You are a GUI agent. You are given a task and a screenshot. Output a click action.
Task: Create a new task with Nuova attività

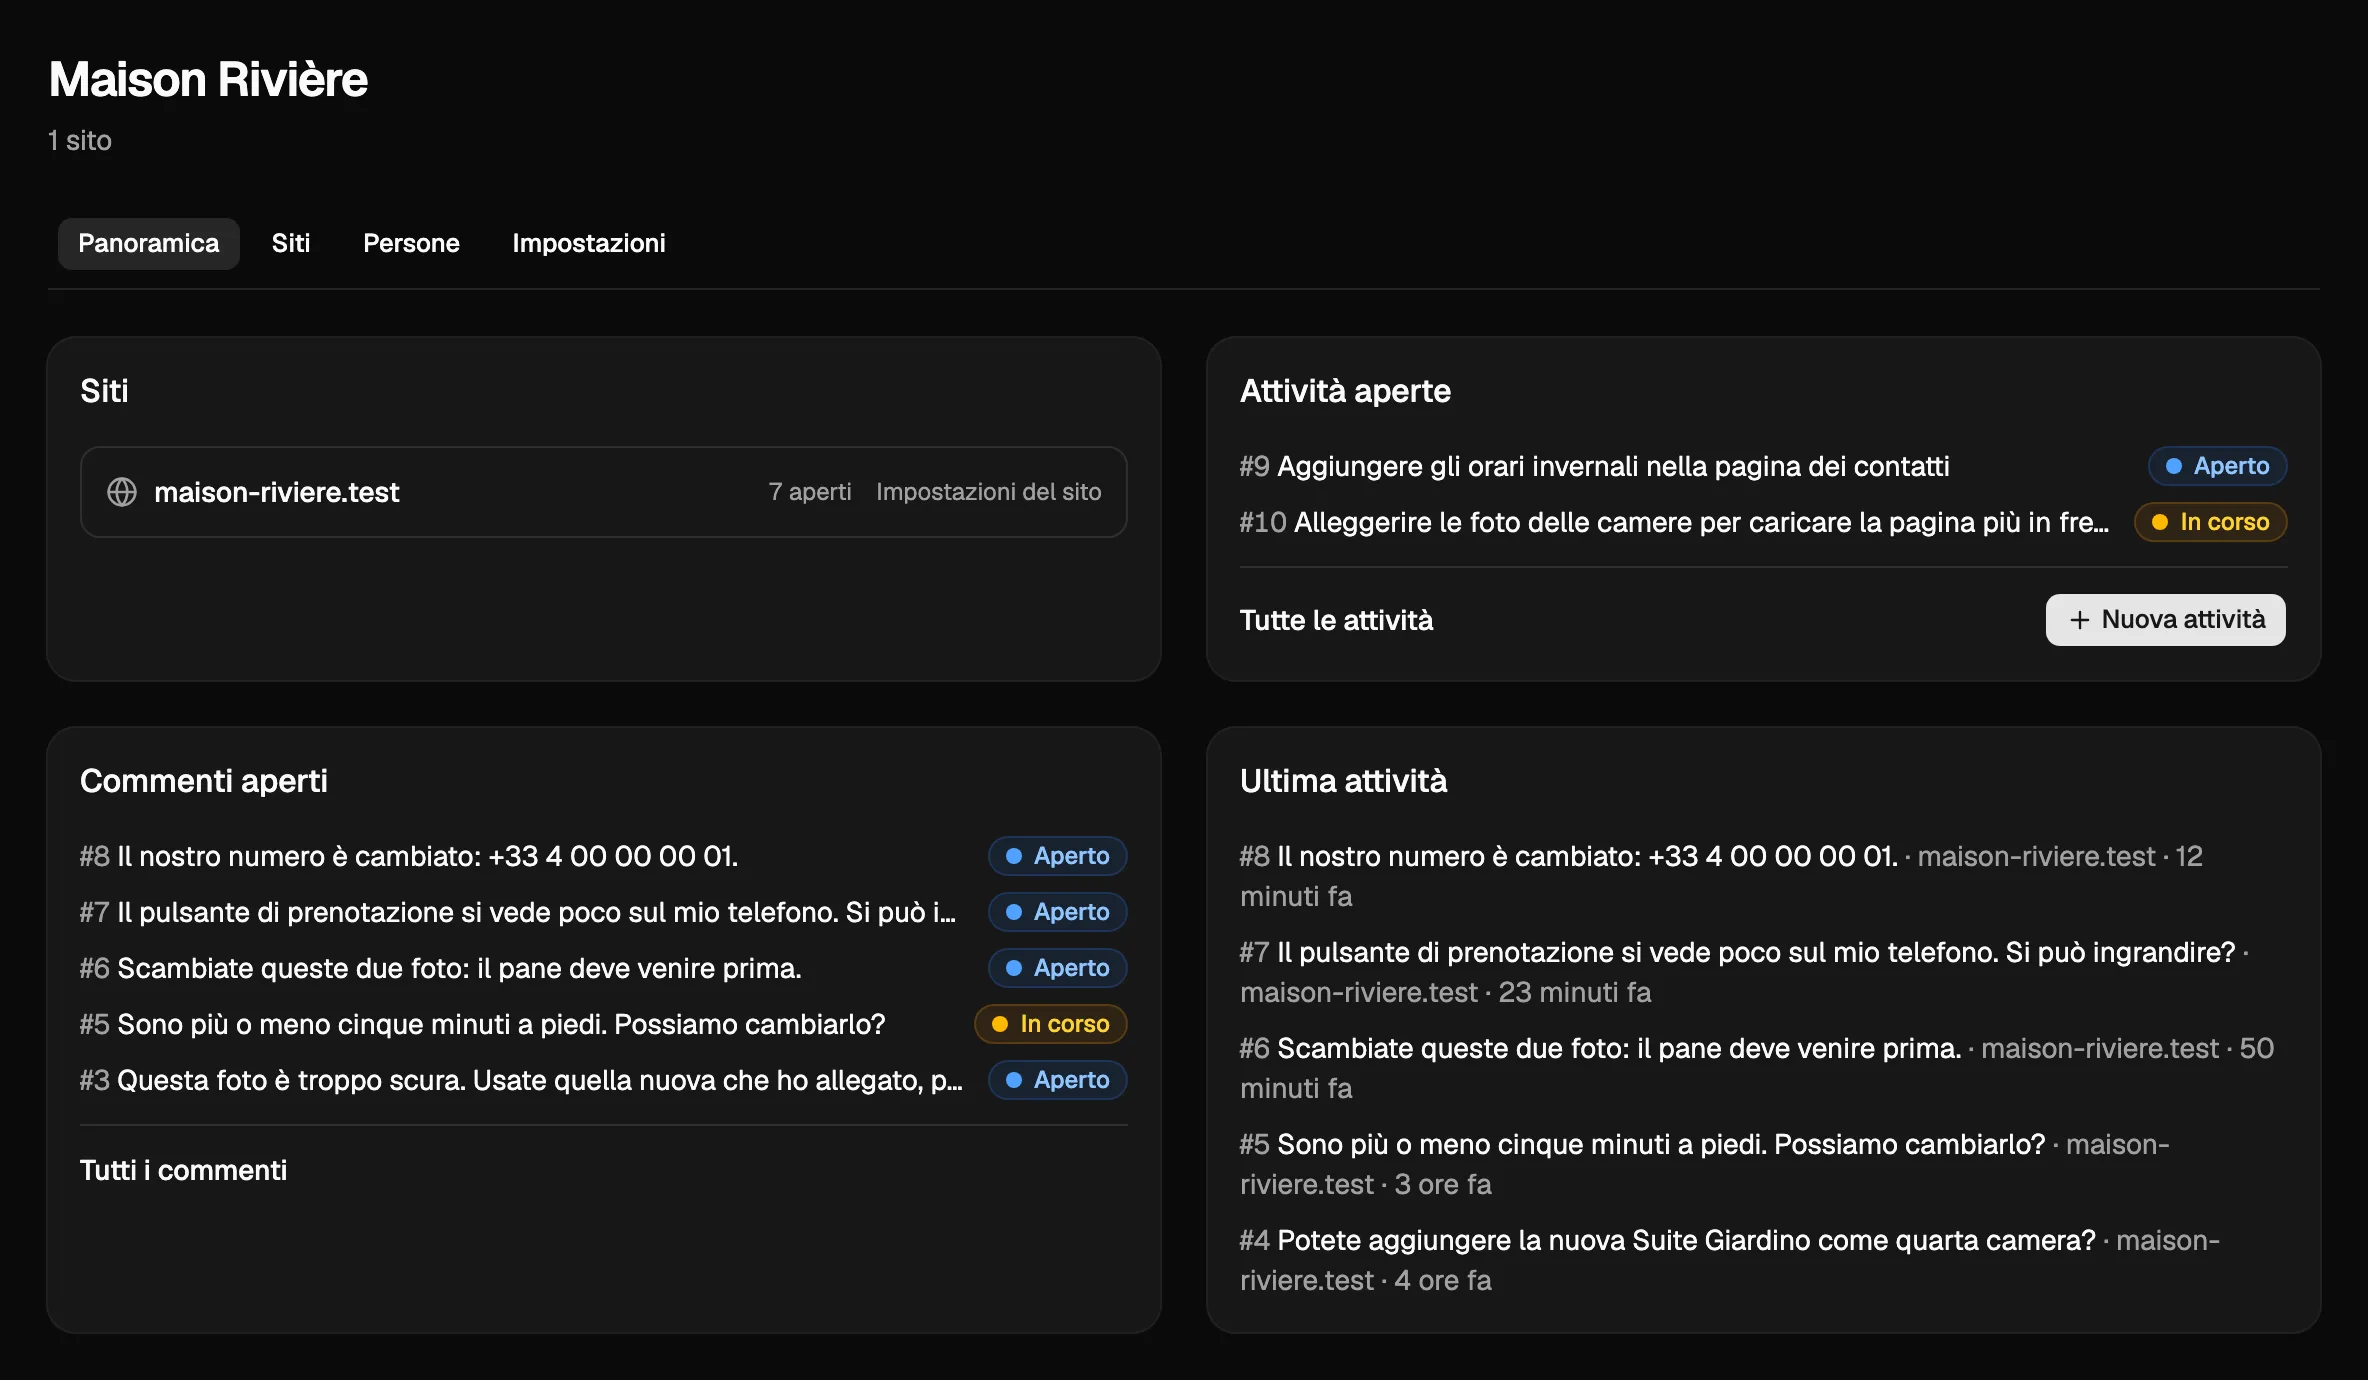pos(2165,620)
